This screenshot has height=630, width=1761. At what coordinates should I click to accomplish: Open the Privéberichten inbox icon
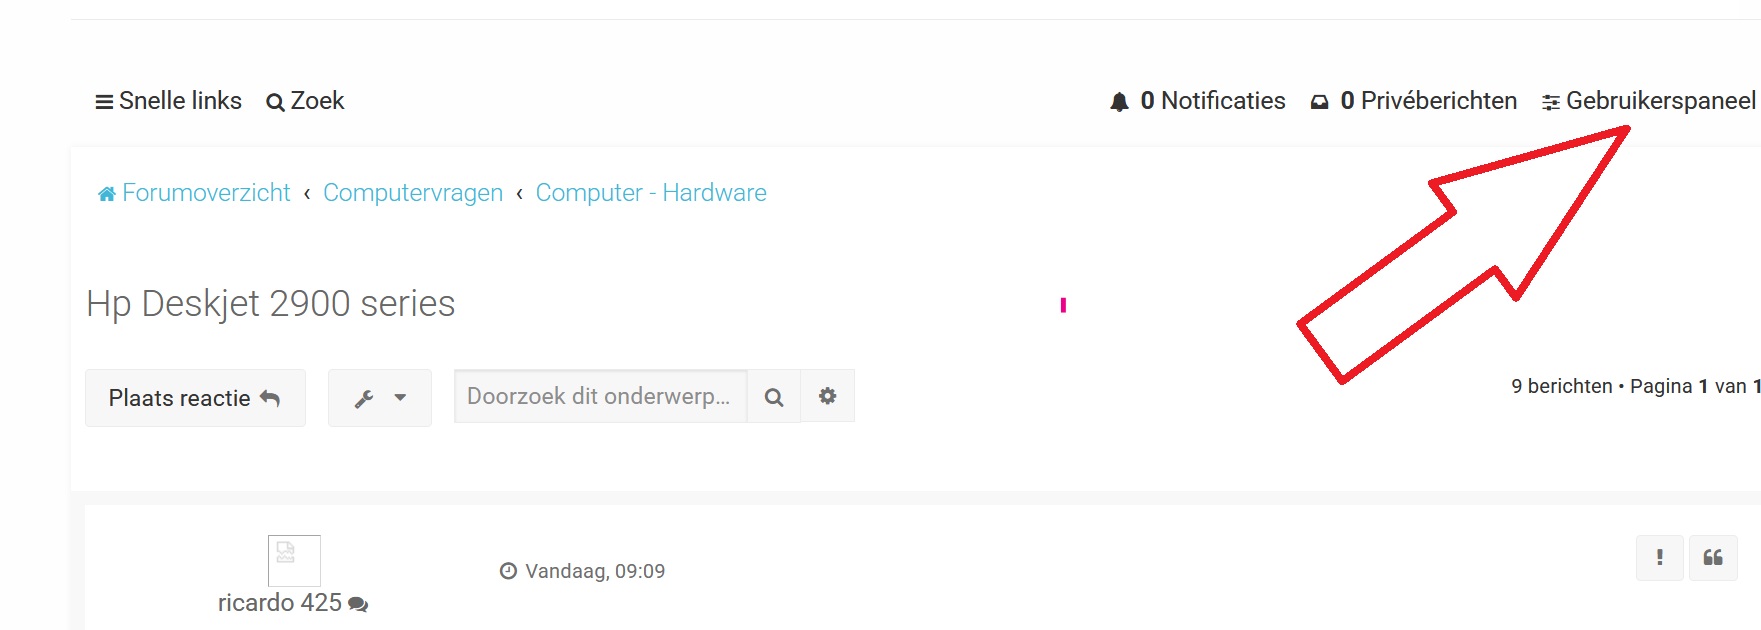pyautogui.click(x=1320, y=102)
